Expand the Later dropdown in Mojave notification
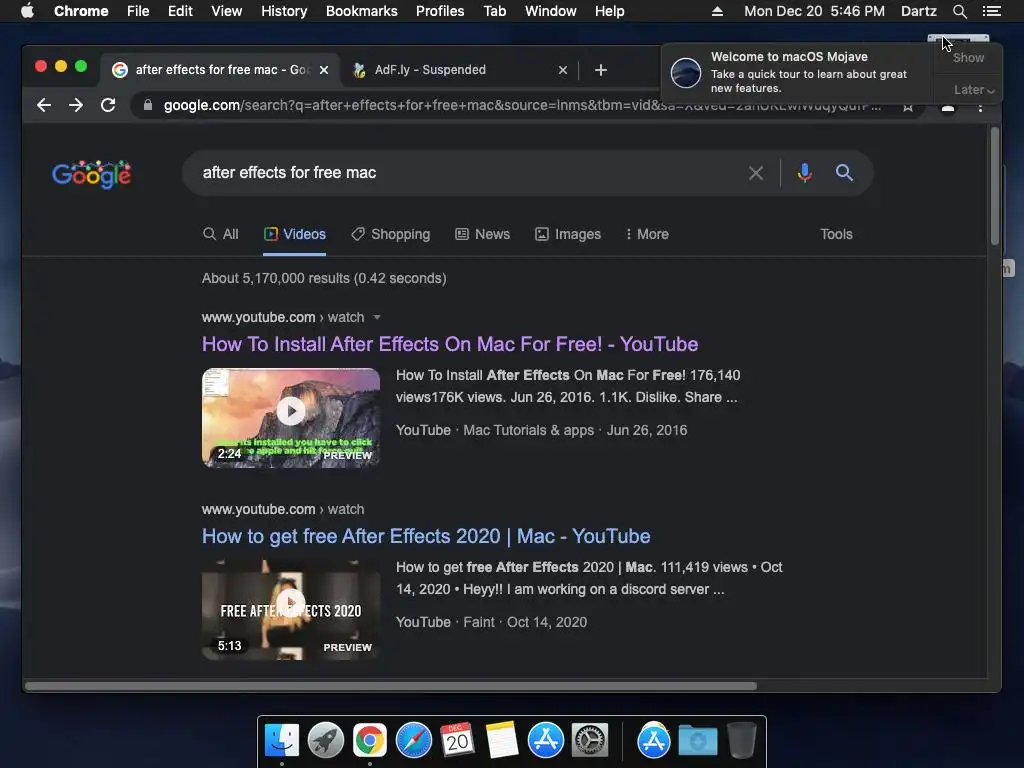1024x768 pixels. coord(974,90)
